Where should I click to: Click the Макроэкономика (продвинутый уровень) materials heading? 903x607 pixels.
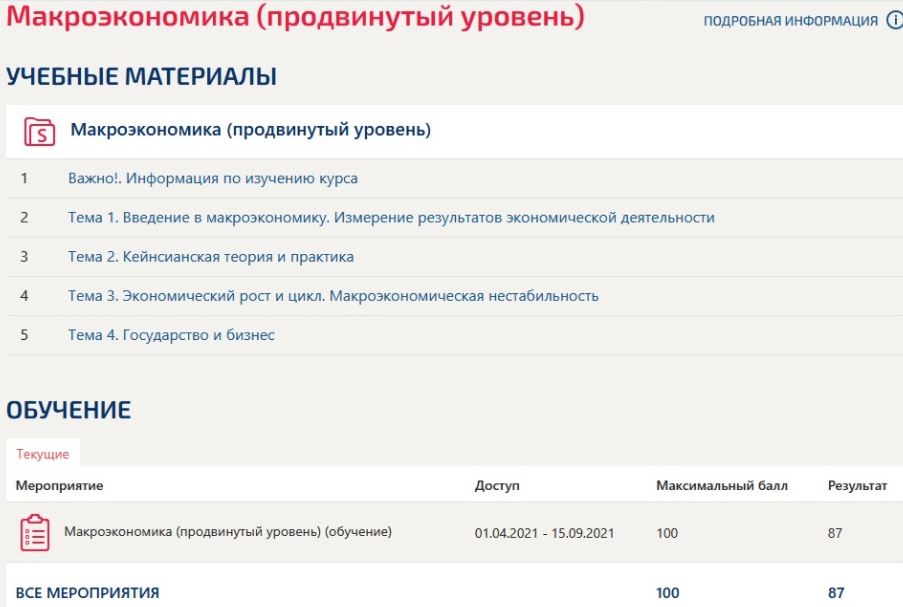coord(251,130)
